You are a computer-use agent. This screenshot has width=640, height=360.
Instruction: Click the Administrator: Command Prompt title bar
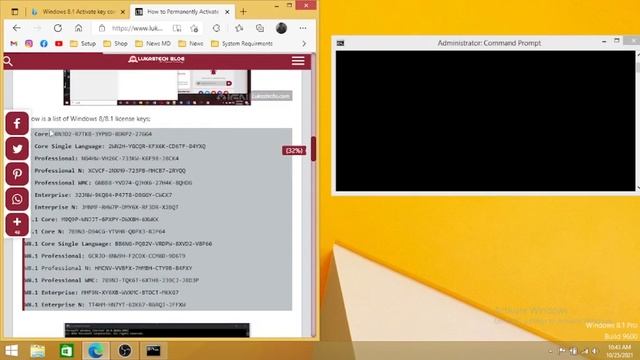(489, 43)
